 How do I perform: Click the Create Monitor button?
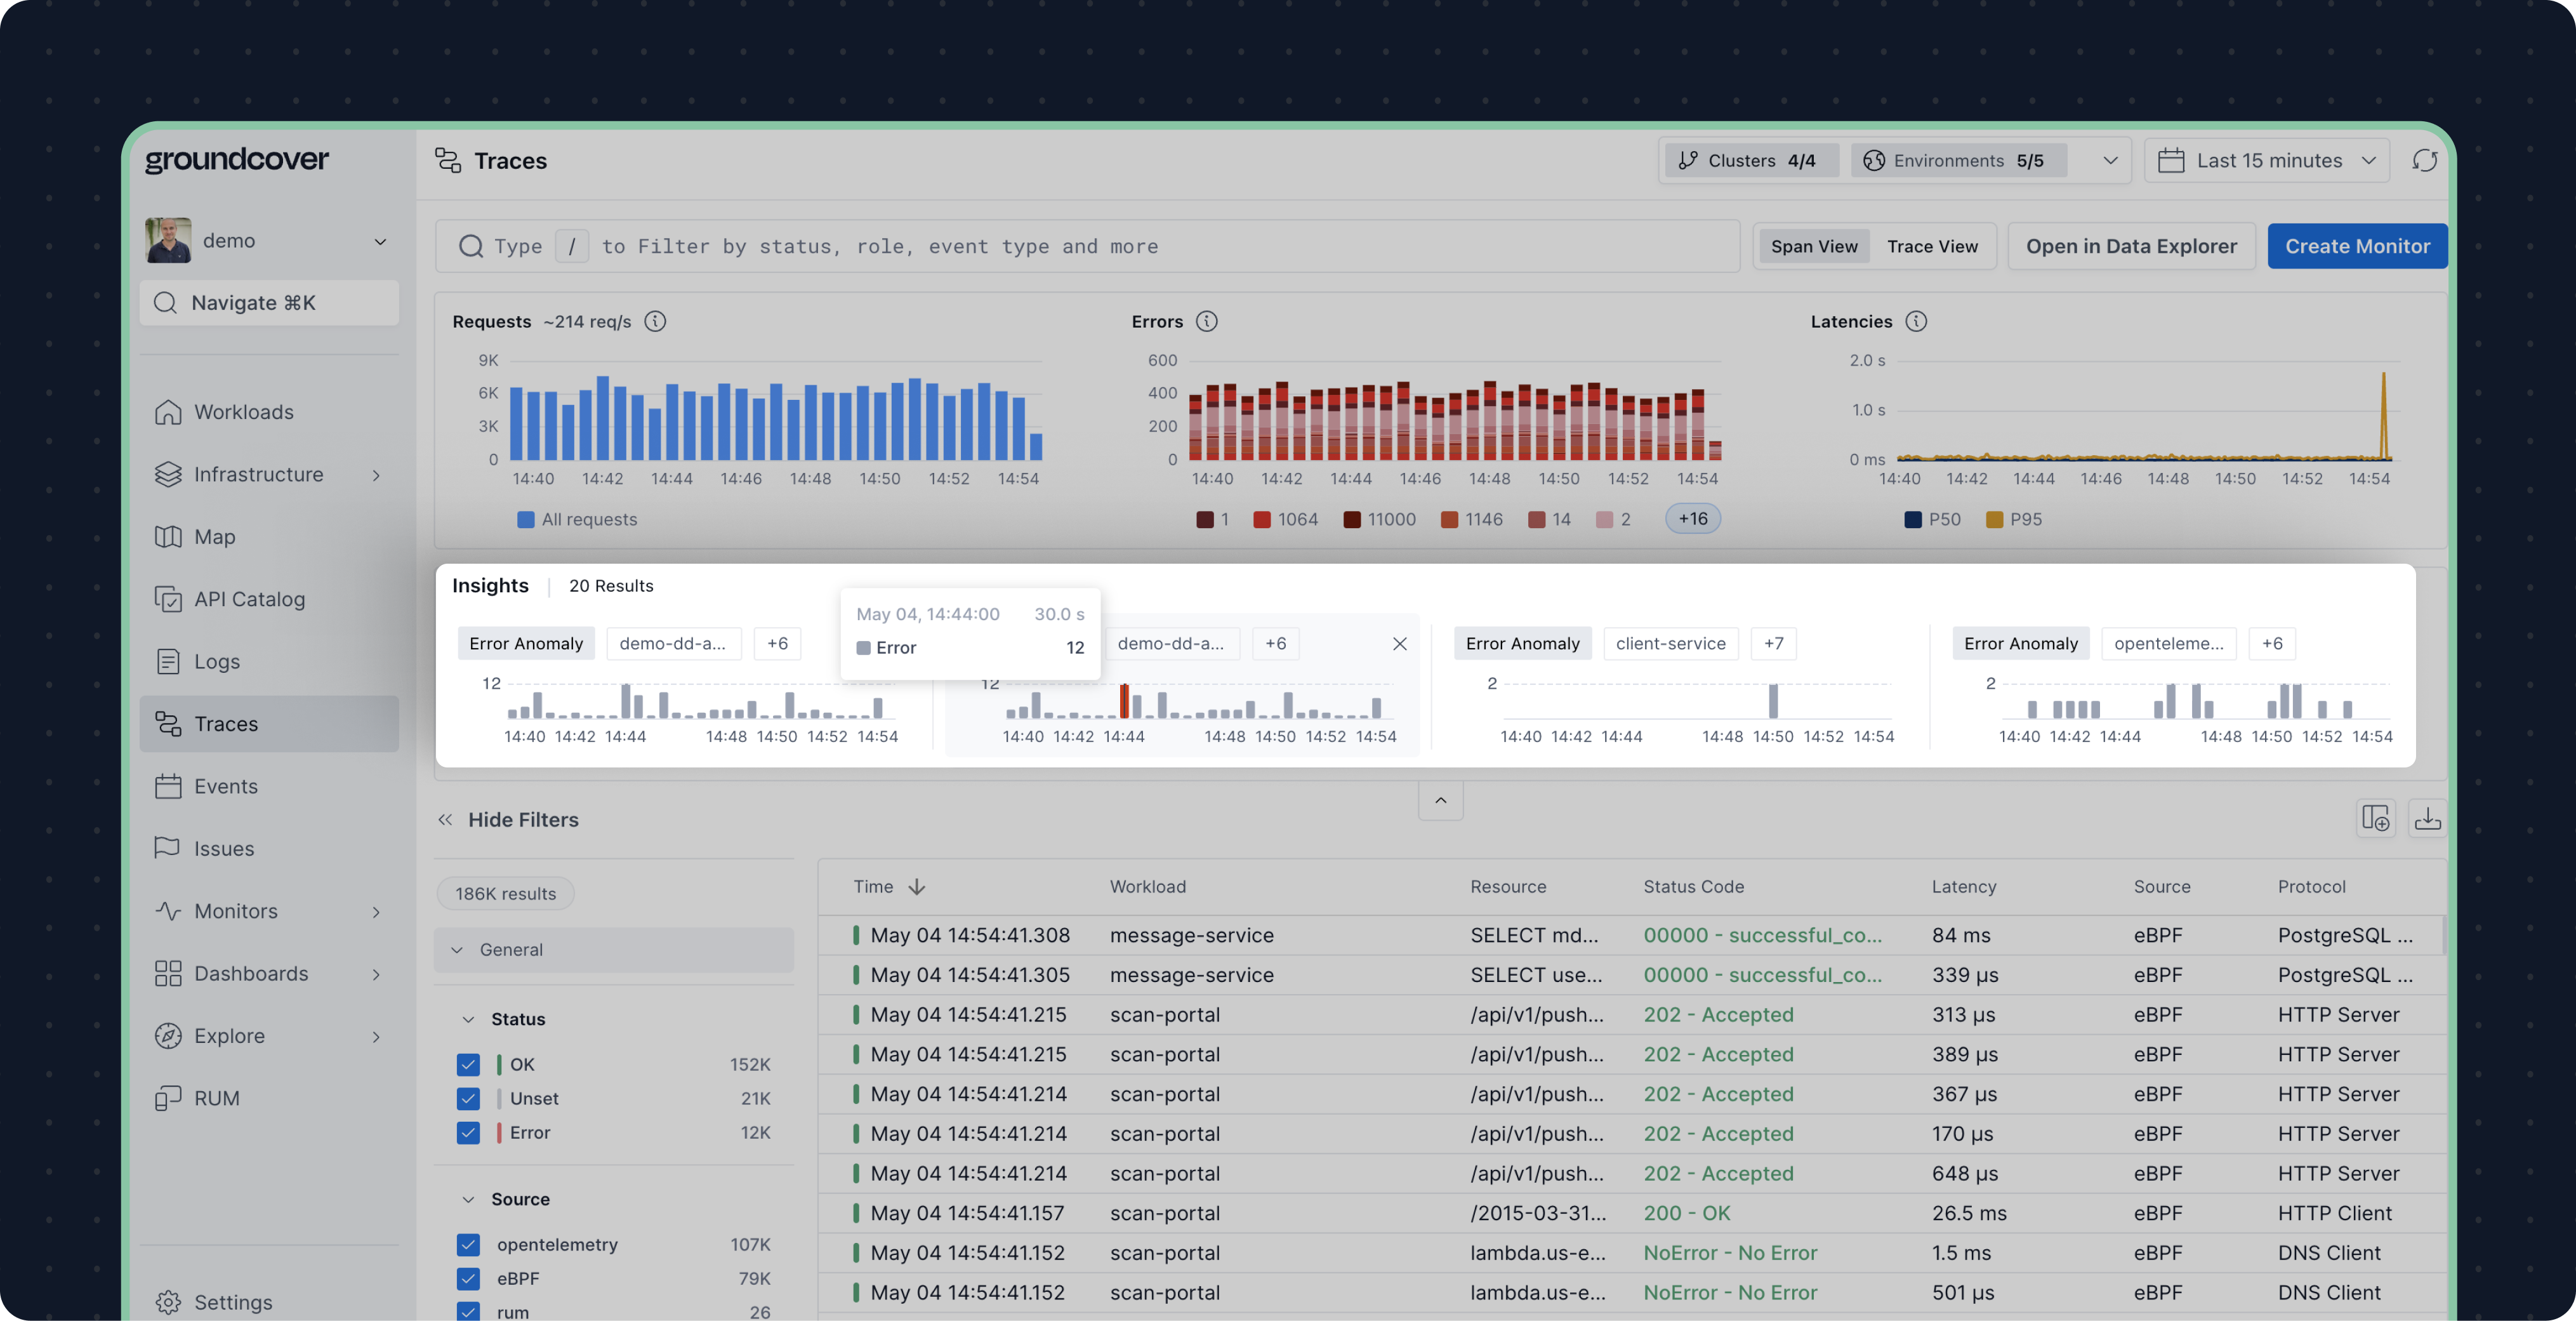pos(2356,247)
